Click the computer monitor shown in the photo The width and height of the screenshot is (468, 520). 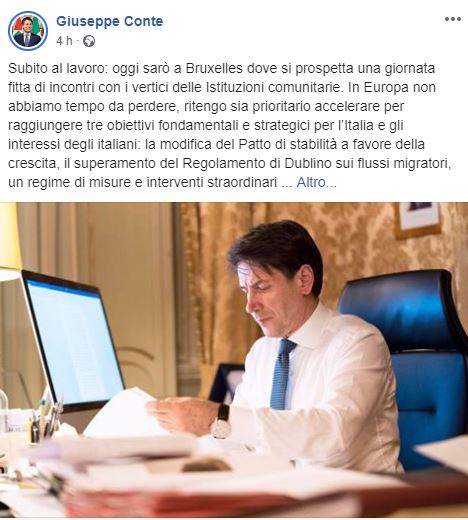[72, 338]
